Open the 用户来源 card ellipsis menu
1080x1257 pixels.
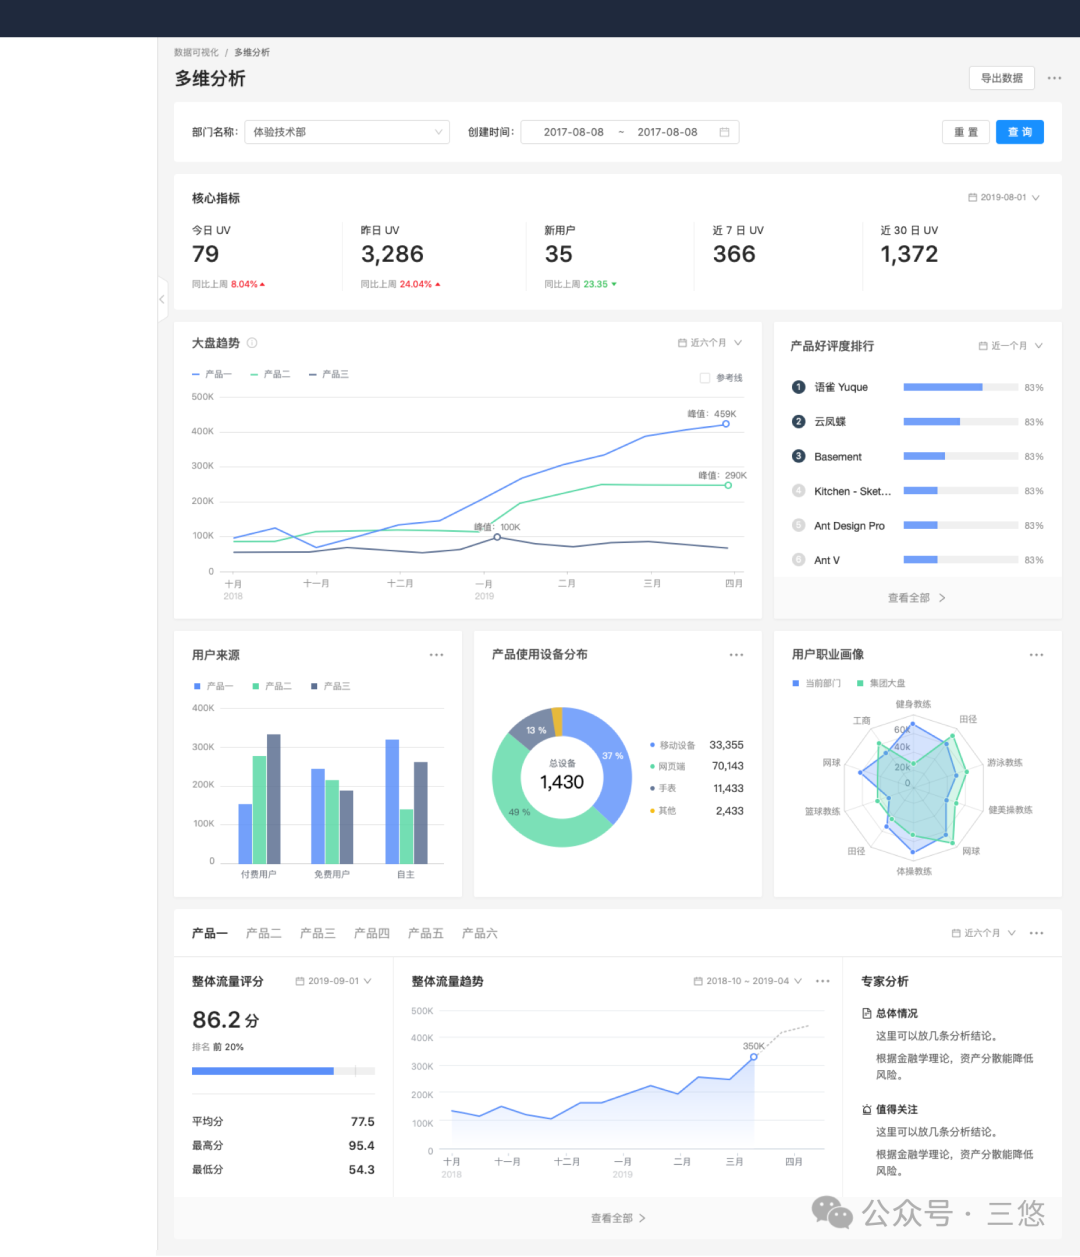coord(436,655)
